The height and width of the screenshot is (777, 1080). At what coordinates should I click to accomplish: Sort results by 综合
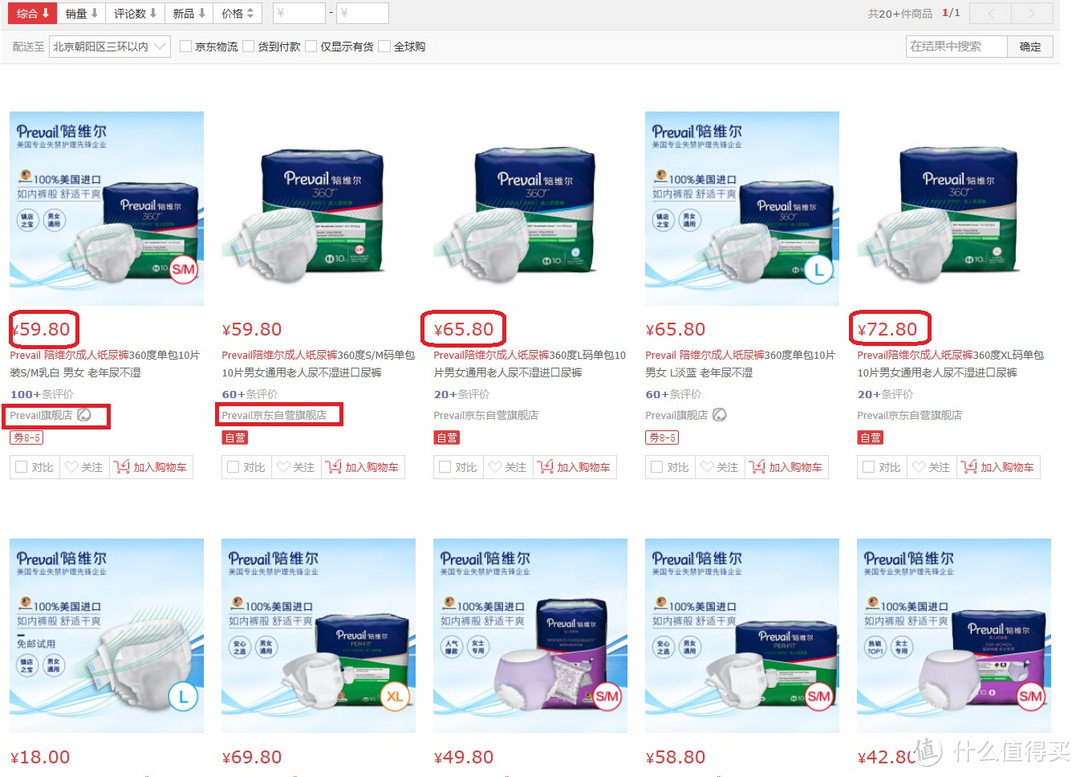click(32, 13)
